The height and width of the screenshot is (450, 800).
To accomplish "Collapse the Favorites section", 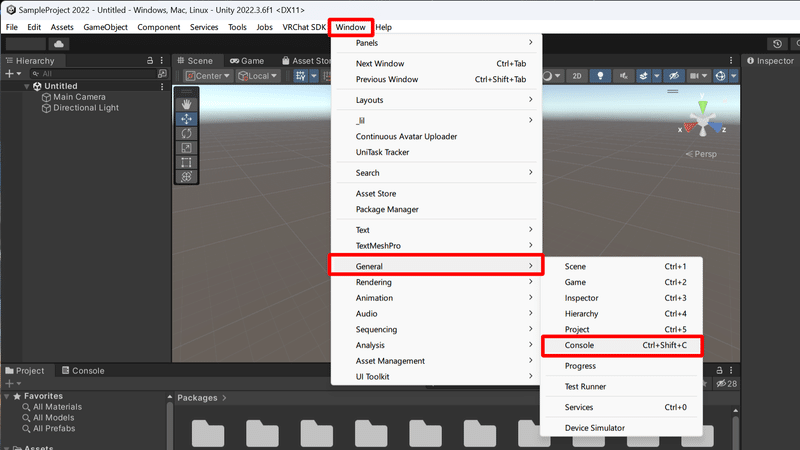I will 7,396.
